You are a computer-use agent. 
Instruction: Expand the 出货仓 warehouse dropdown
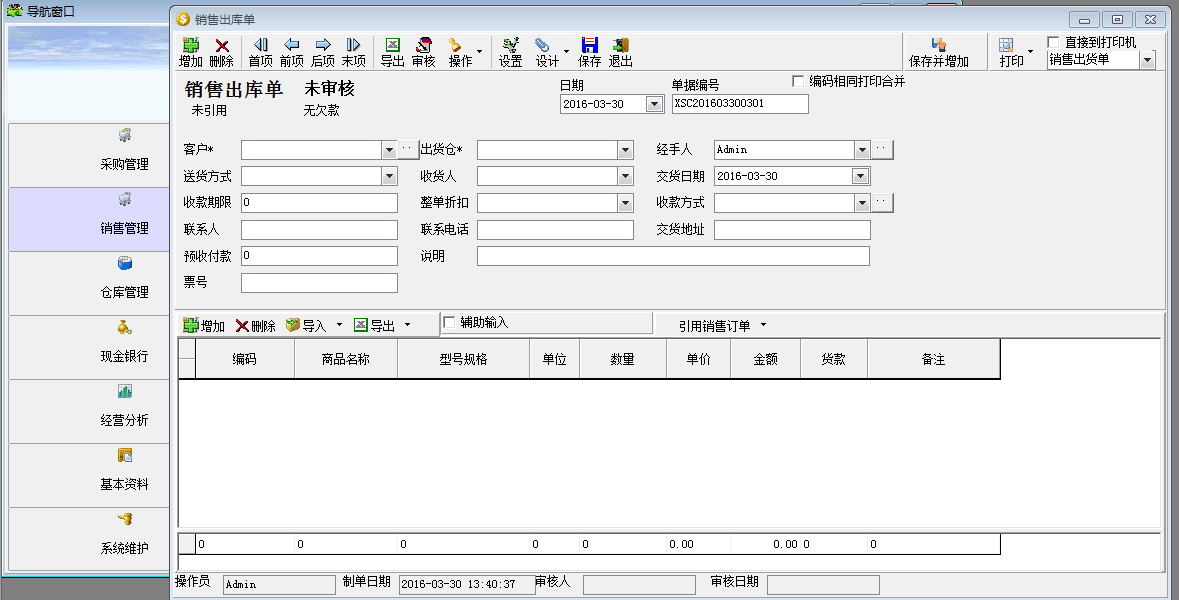click(x=625, y=150)
